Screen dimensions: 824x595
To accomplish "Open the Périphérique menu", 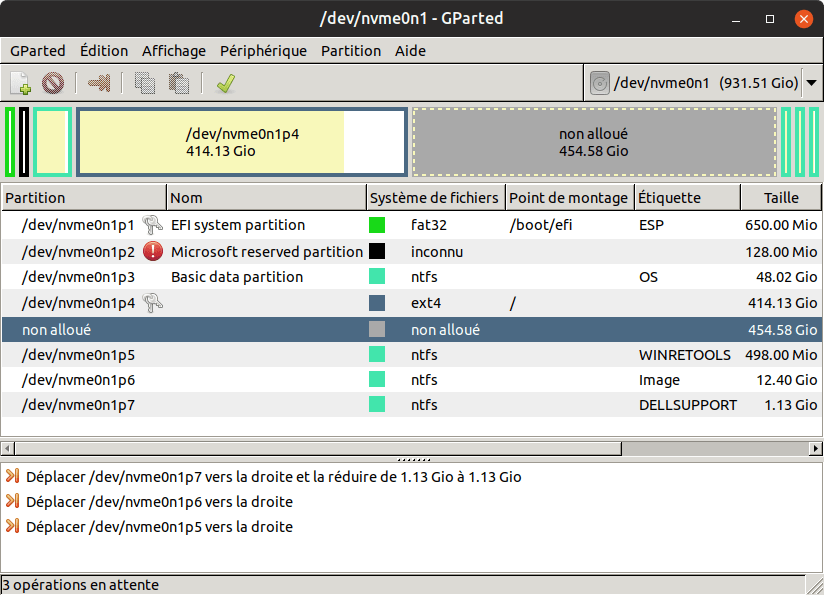I will pos(263,51).
